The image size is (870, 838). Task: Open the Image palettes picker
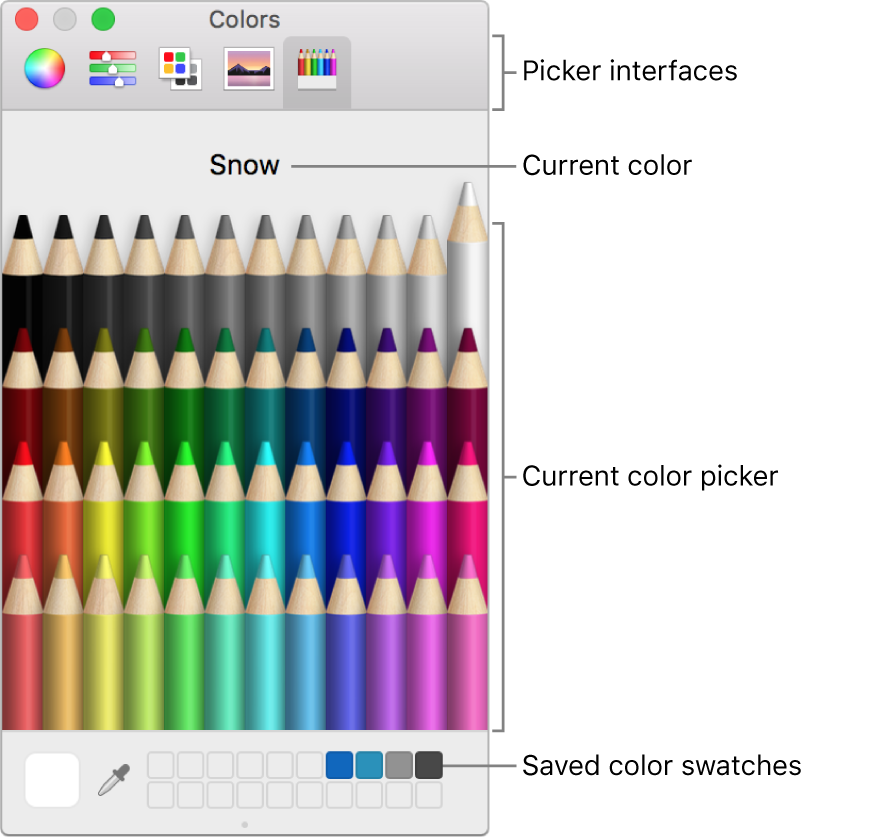pos(247,70)
